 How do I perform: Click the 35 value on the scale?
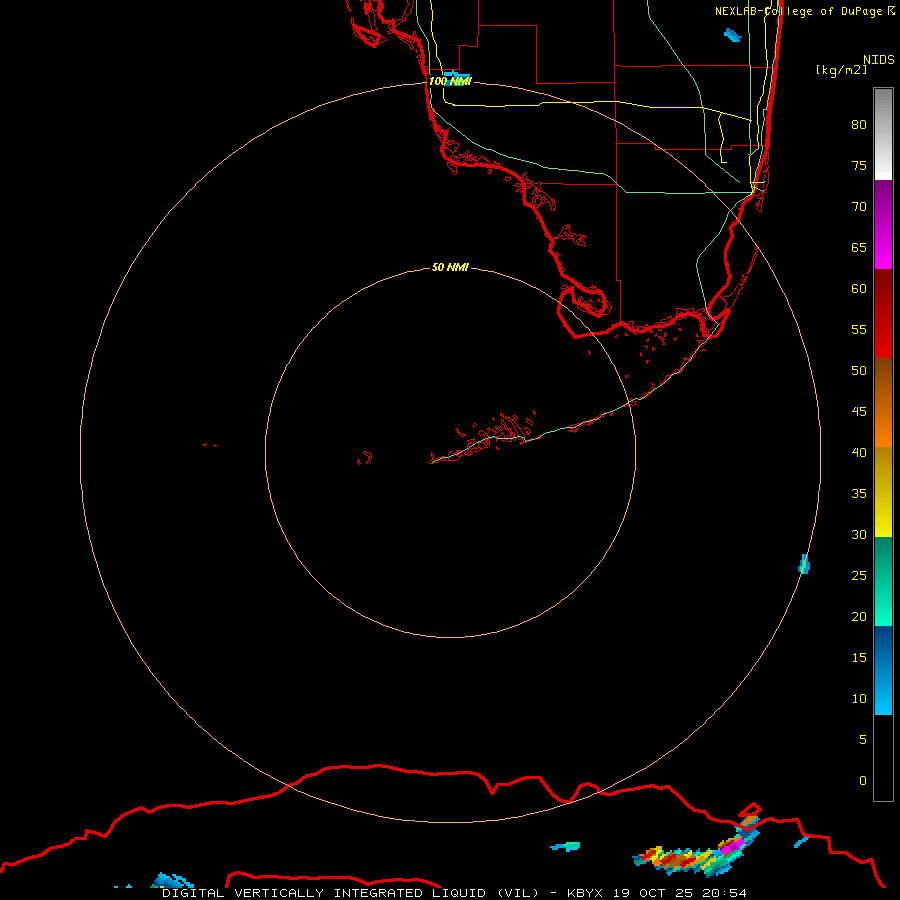coord(859,494)
